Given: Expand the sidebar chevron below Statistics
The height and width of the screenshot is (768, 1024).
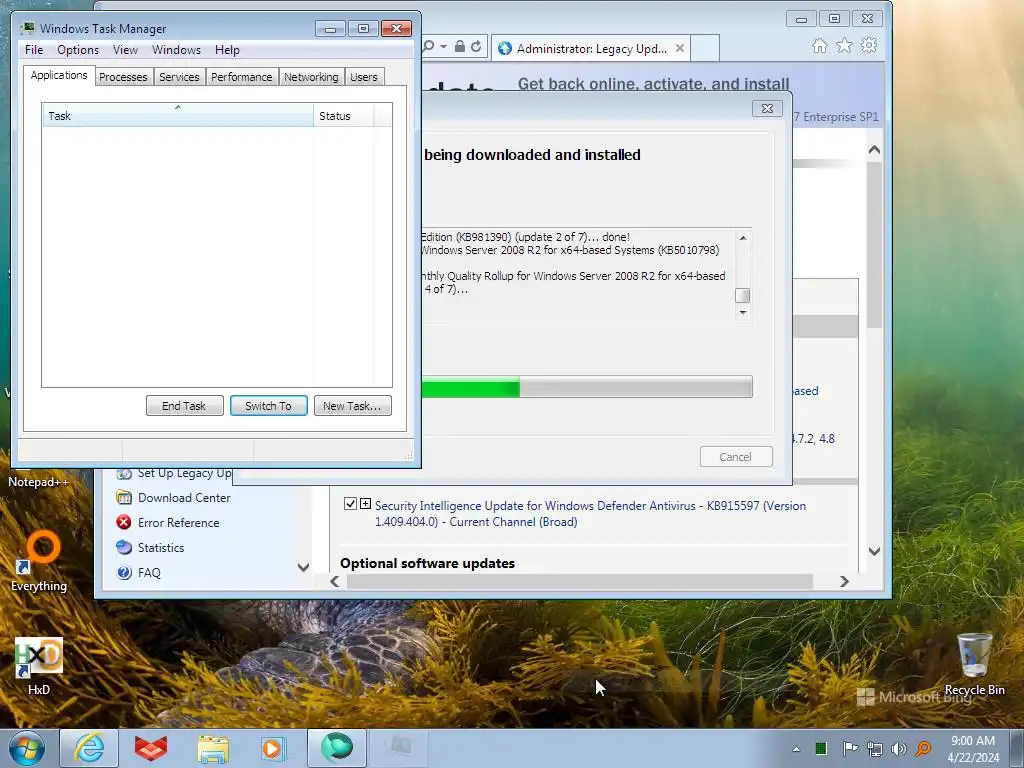Looking at the screenshot, I should coord(303,567).
